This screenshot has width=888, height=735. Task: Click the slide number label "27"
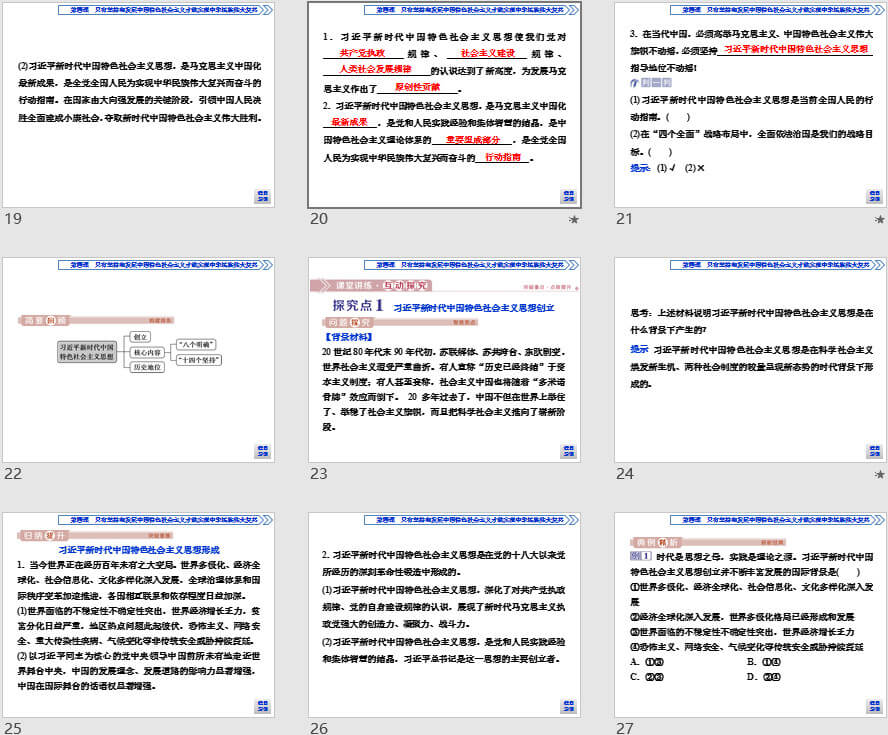pos(625,728)
